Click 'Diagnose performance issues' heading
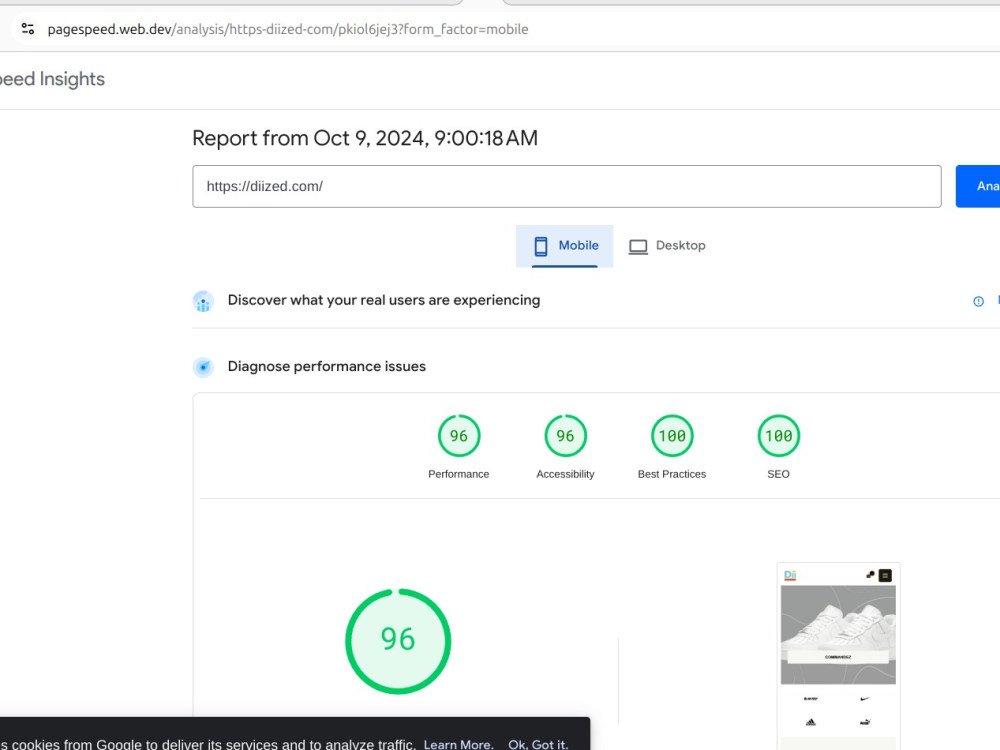1000x750 pixels. point(327,367)
